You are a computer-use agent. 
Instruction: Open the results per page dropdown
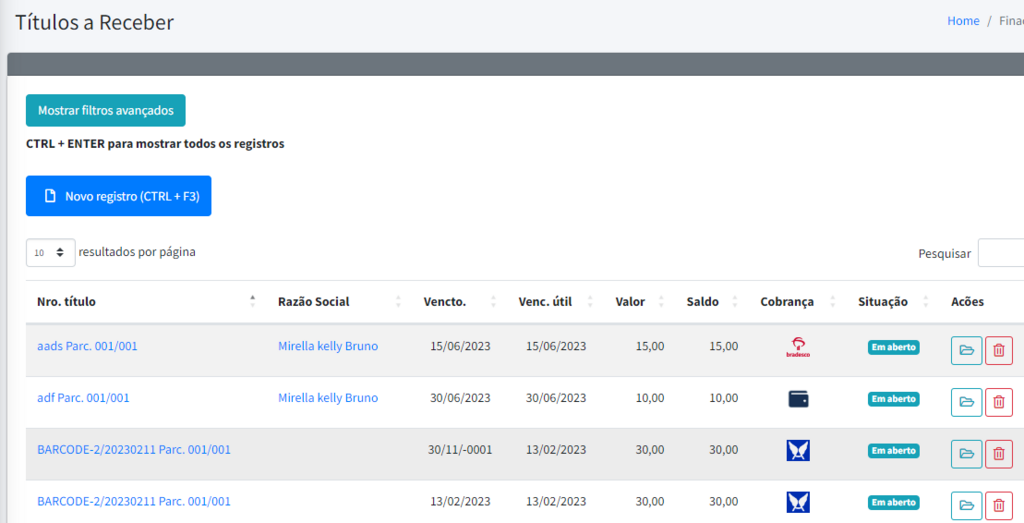[50, 253]
